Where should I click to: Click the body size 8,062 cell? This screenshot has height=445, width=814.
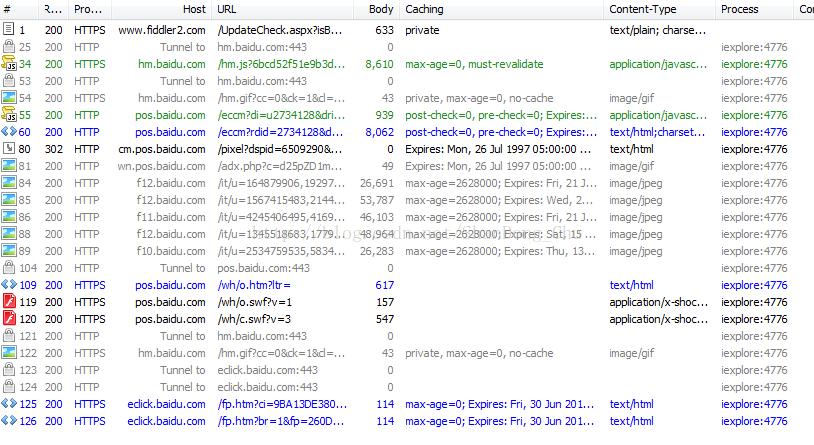click(379, 132)
